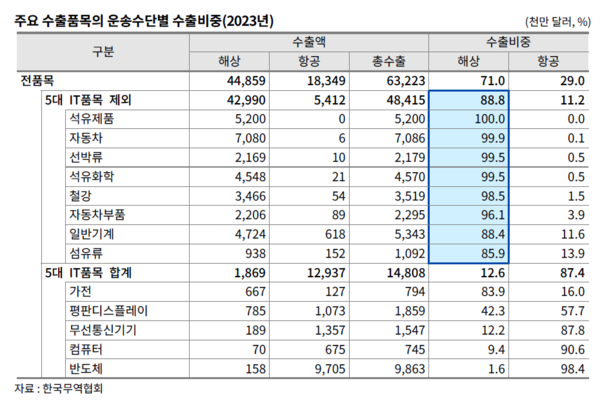The image size is (600, 401).
Task: Click the 평판디스플레이 row label
Action: click(107, 309)
